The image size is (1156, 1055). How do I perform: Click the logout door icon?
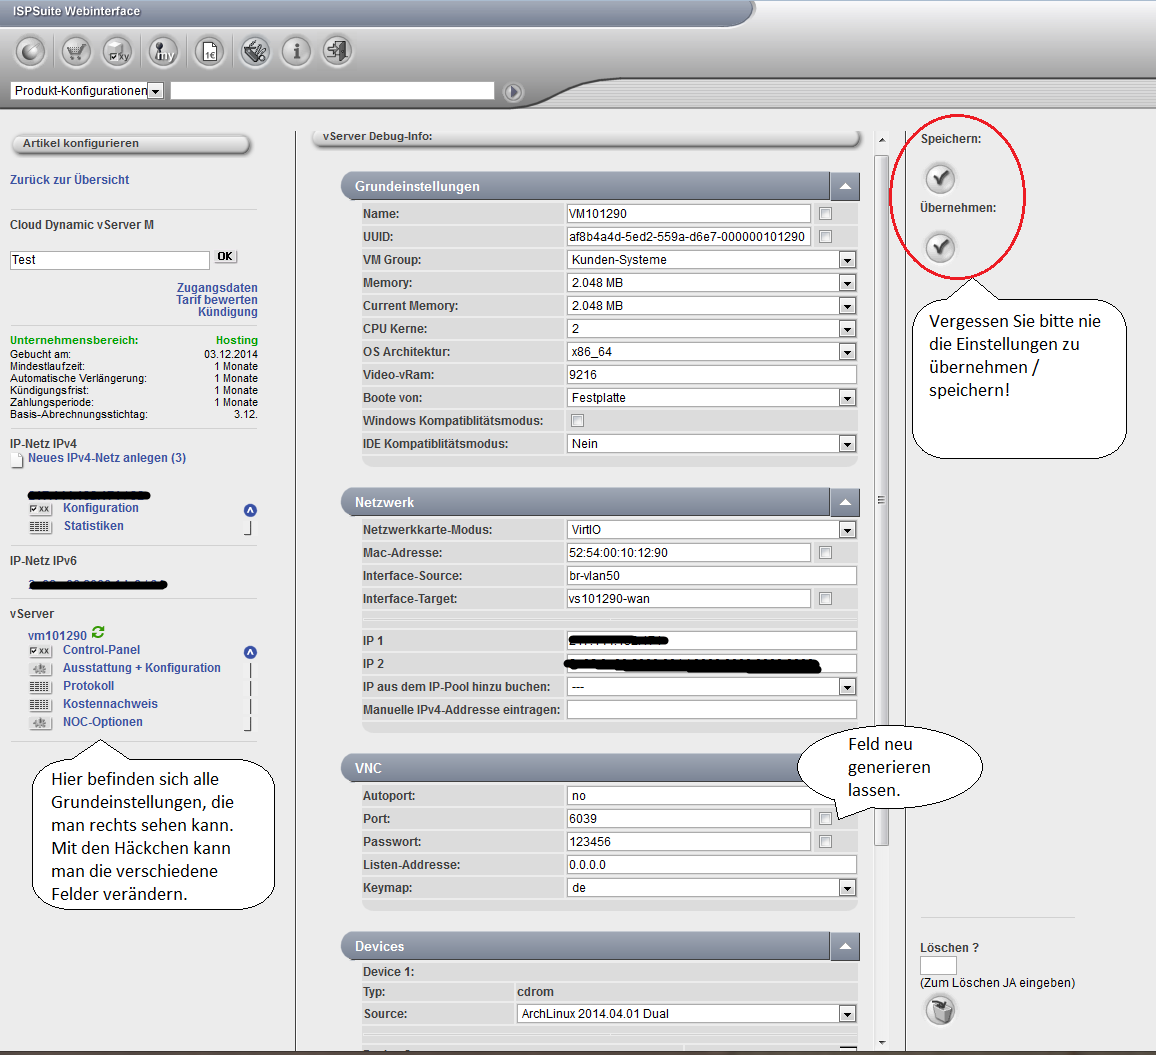[337, 51]
